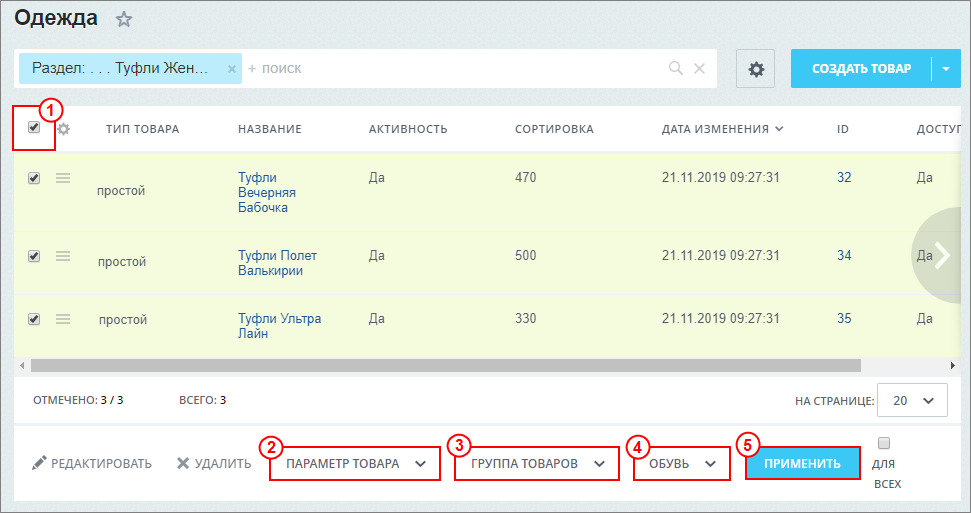Image resolution: width=971 pixels, height=513 pixels.
Task: Change items per page dropdown showing 20
Action: tap(912, 400)
